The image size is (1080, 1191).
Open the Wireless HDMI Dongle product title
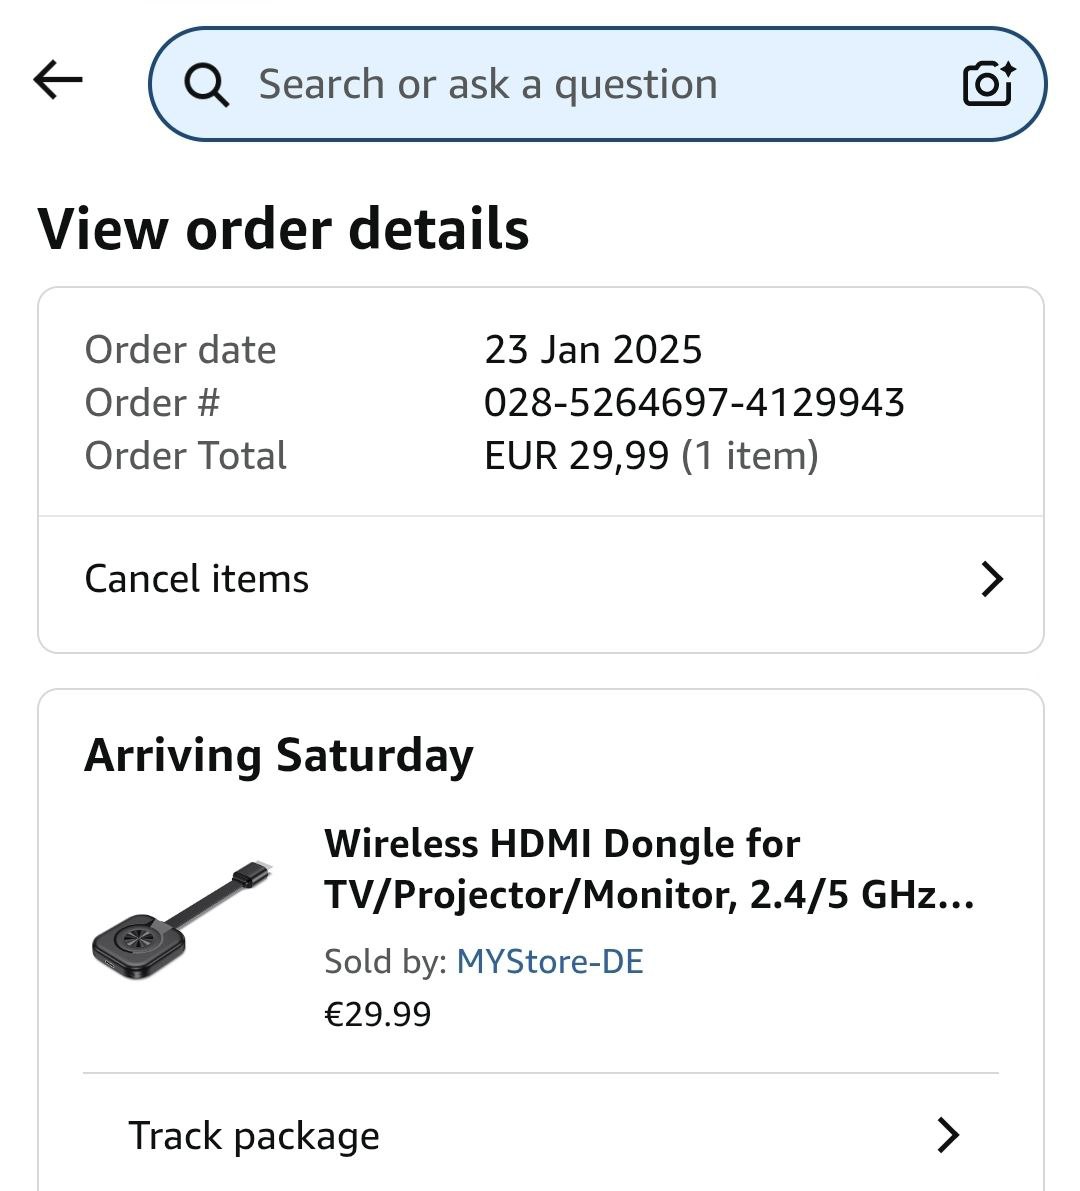tap(648, 869)
